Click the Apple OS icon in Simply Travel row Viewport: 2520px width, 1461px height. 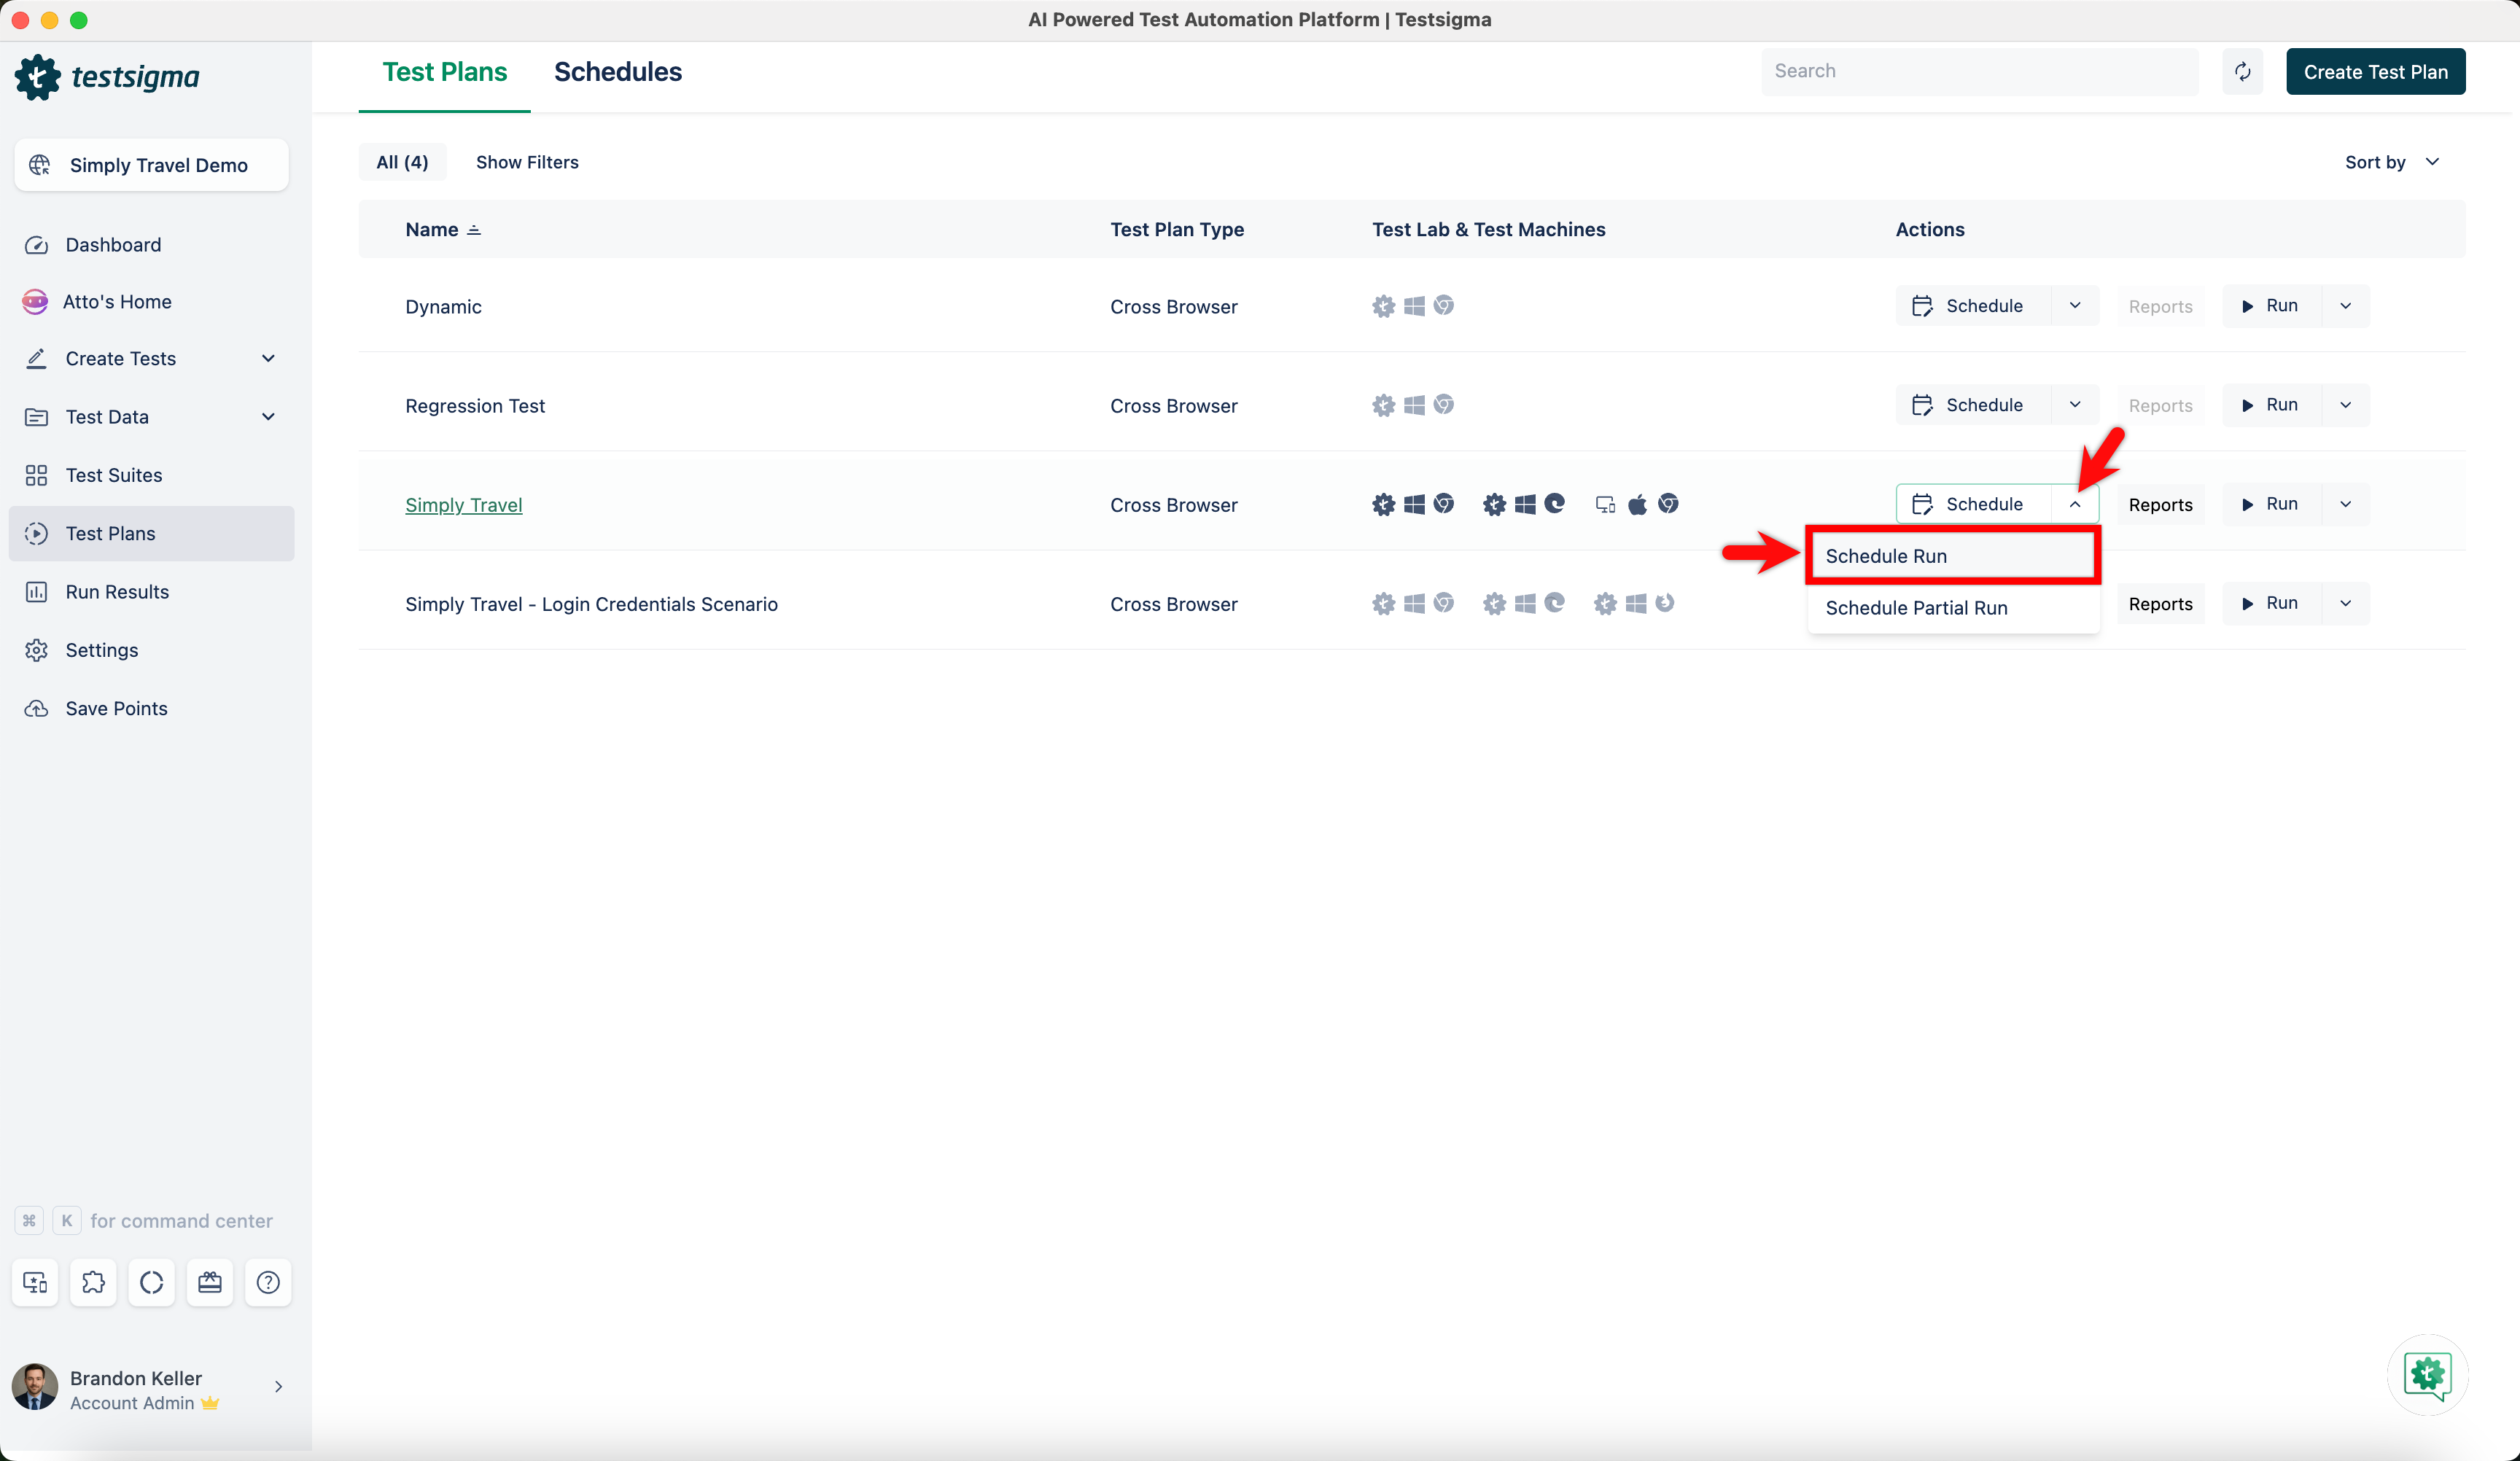(1637, 504)
